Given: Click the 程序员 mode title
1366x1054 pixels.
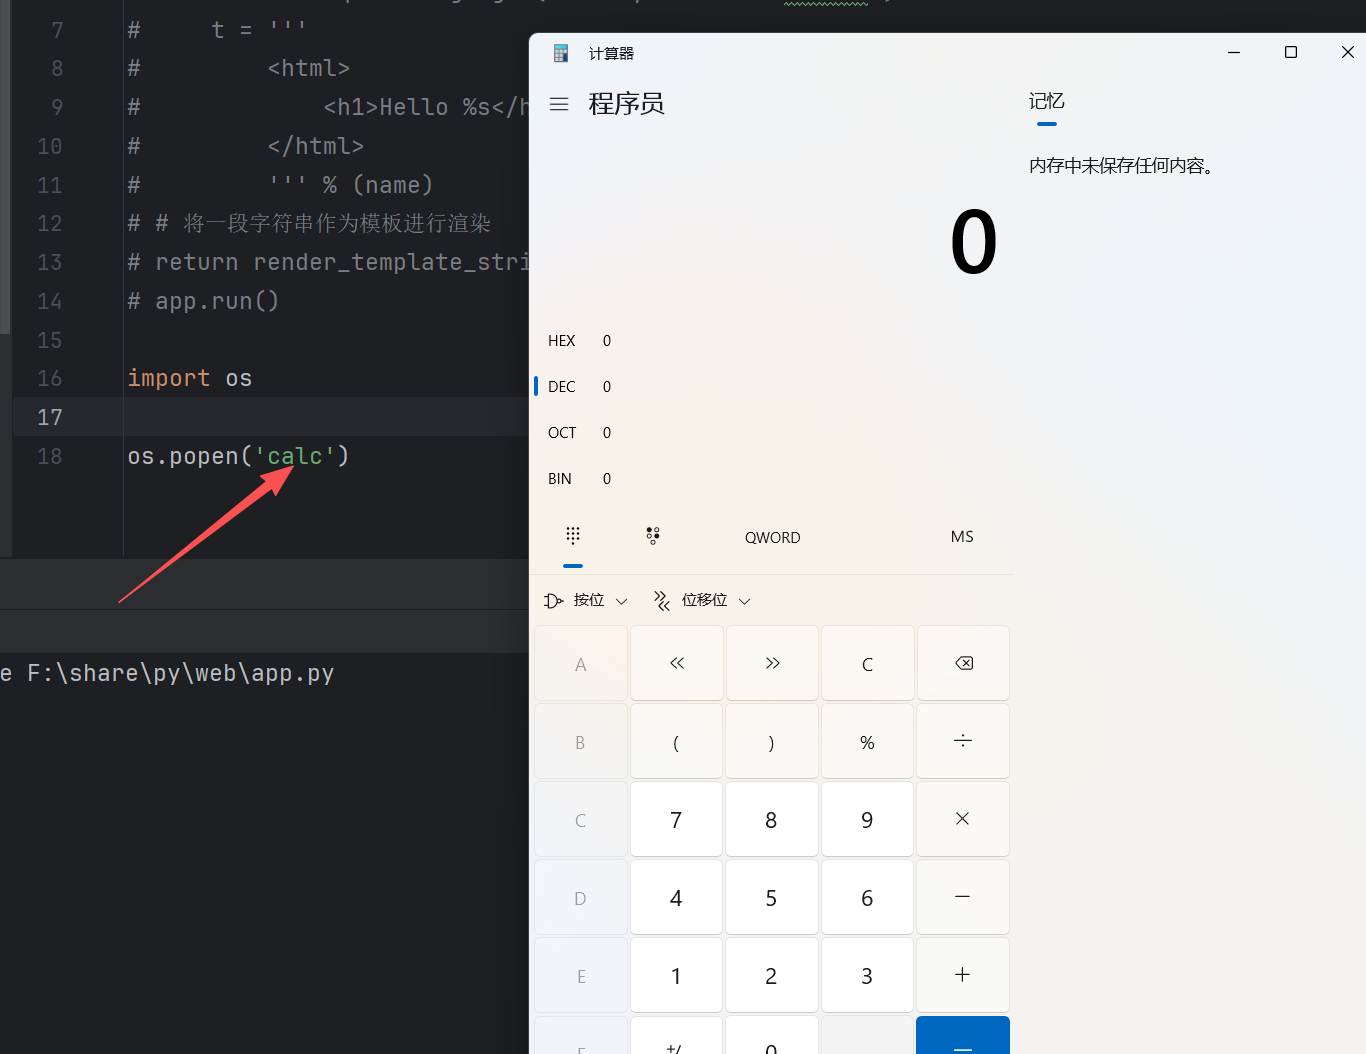Looking at the screenshot, I should click(626, 104).
